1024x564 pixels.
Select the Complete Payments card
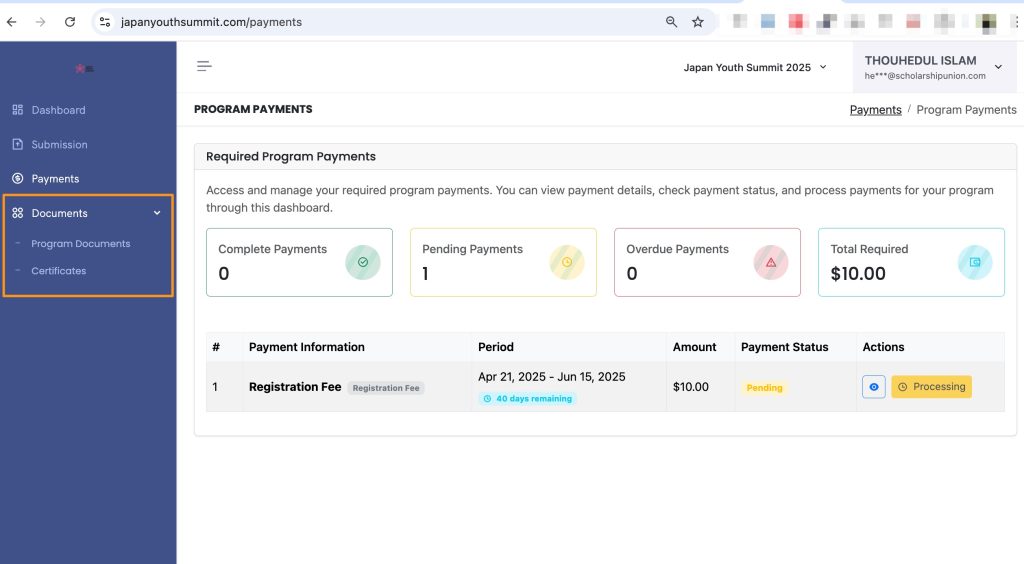(299, 262)
